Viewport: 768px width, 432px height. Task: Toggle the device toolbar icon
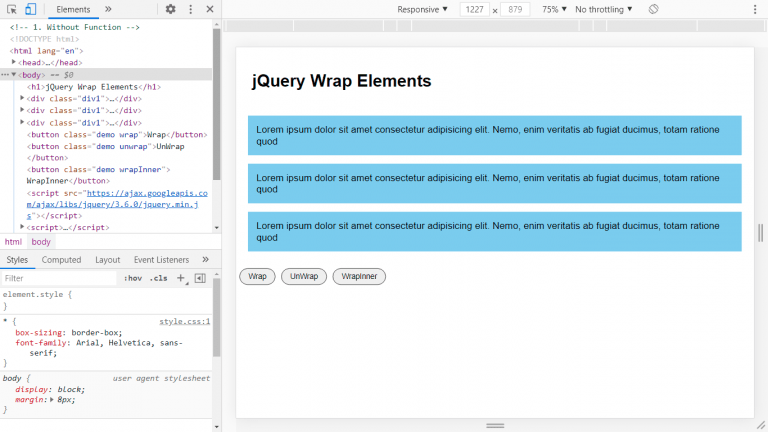30,9
